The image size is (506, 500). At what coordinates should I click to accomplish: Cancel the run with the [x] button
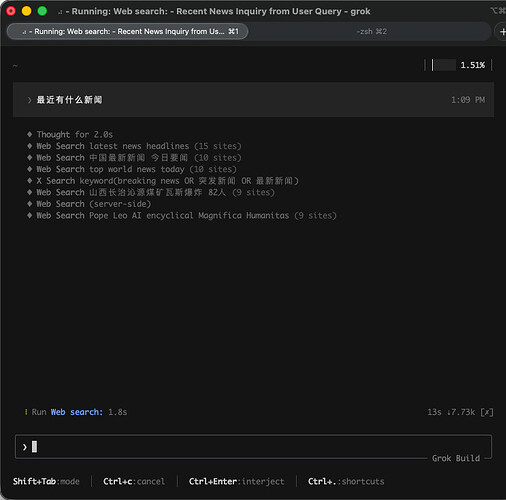coord(487,412)
